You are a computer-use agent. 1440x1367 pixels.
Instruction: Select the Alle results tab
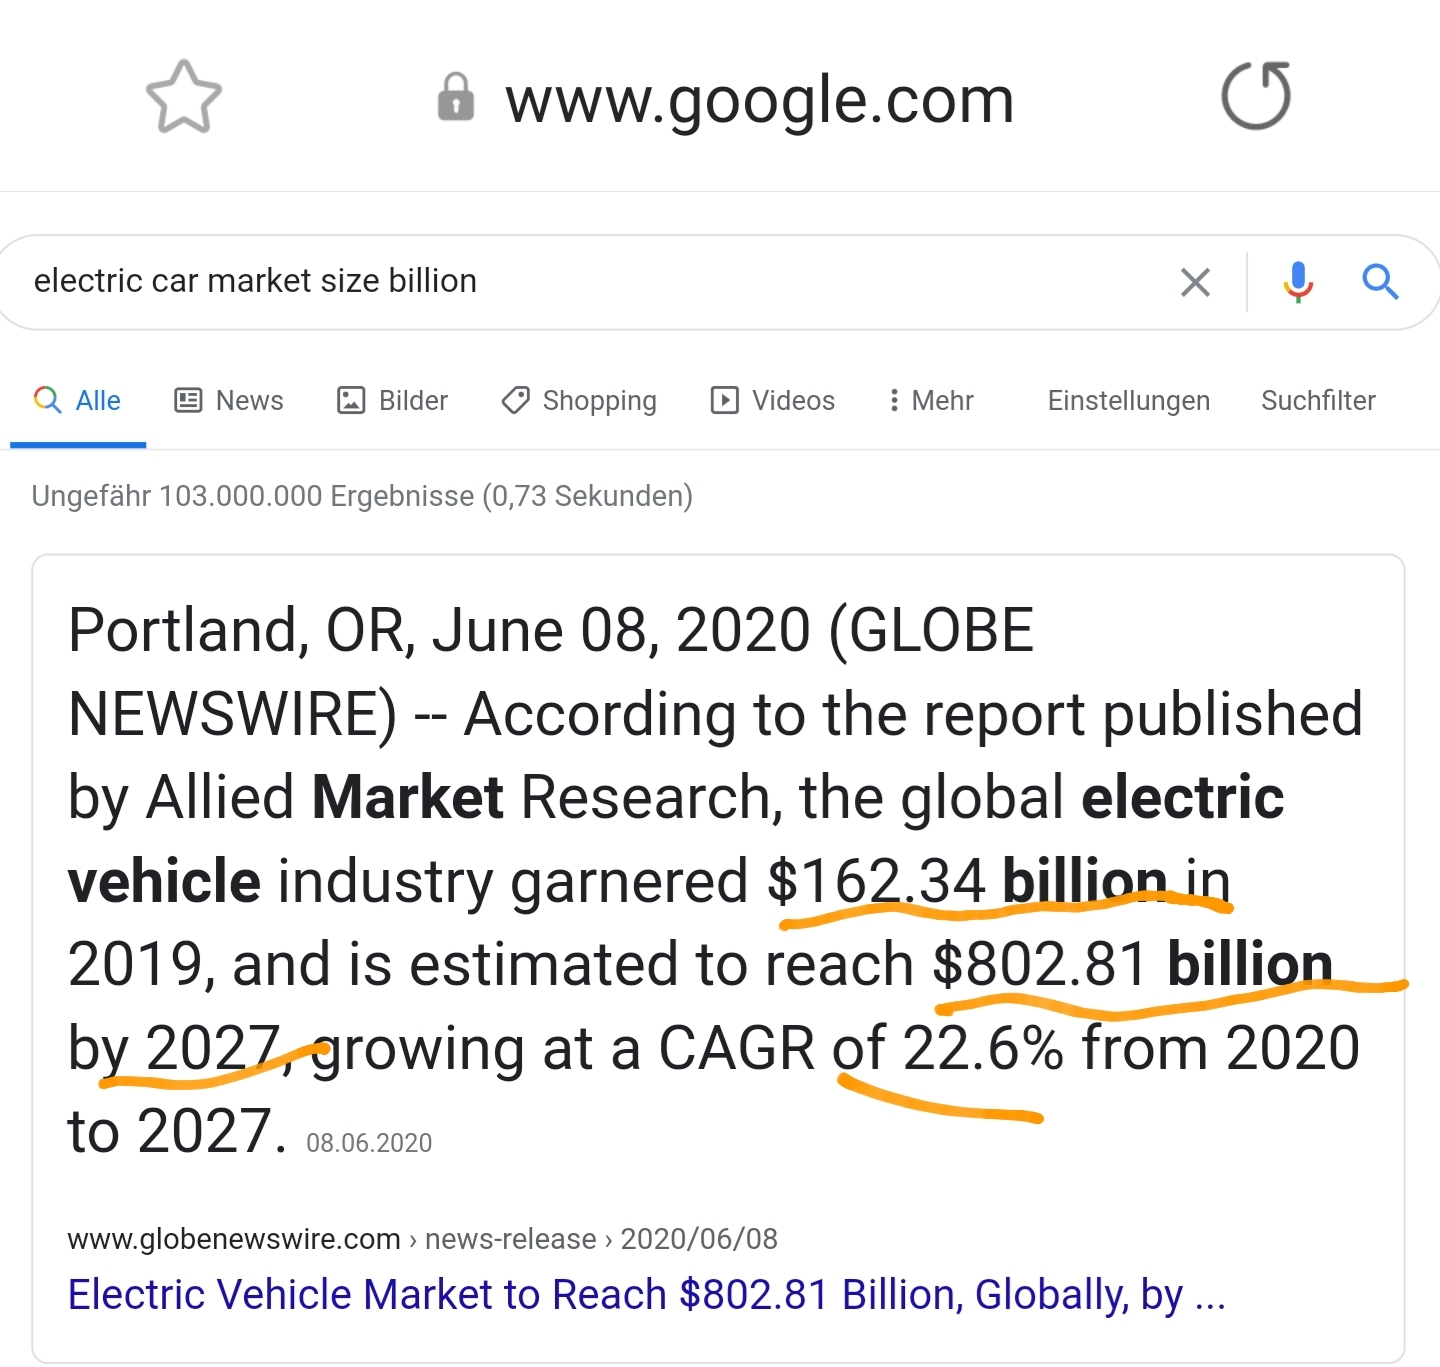tap(78, 401)
